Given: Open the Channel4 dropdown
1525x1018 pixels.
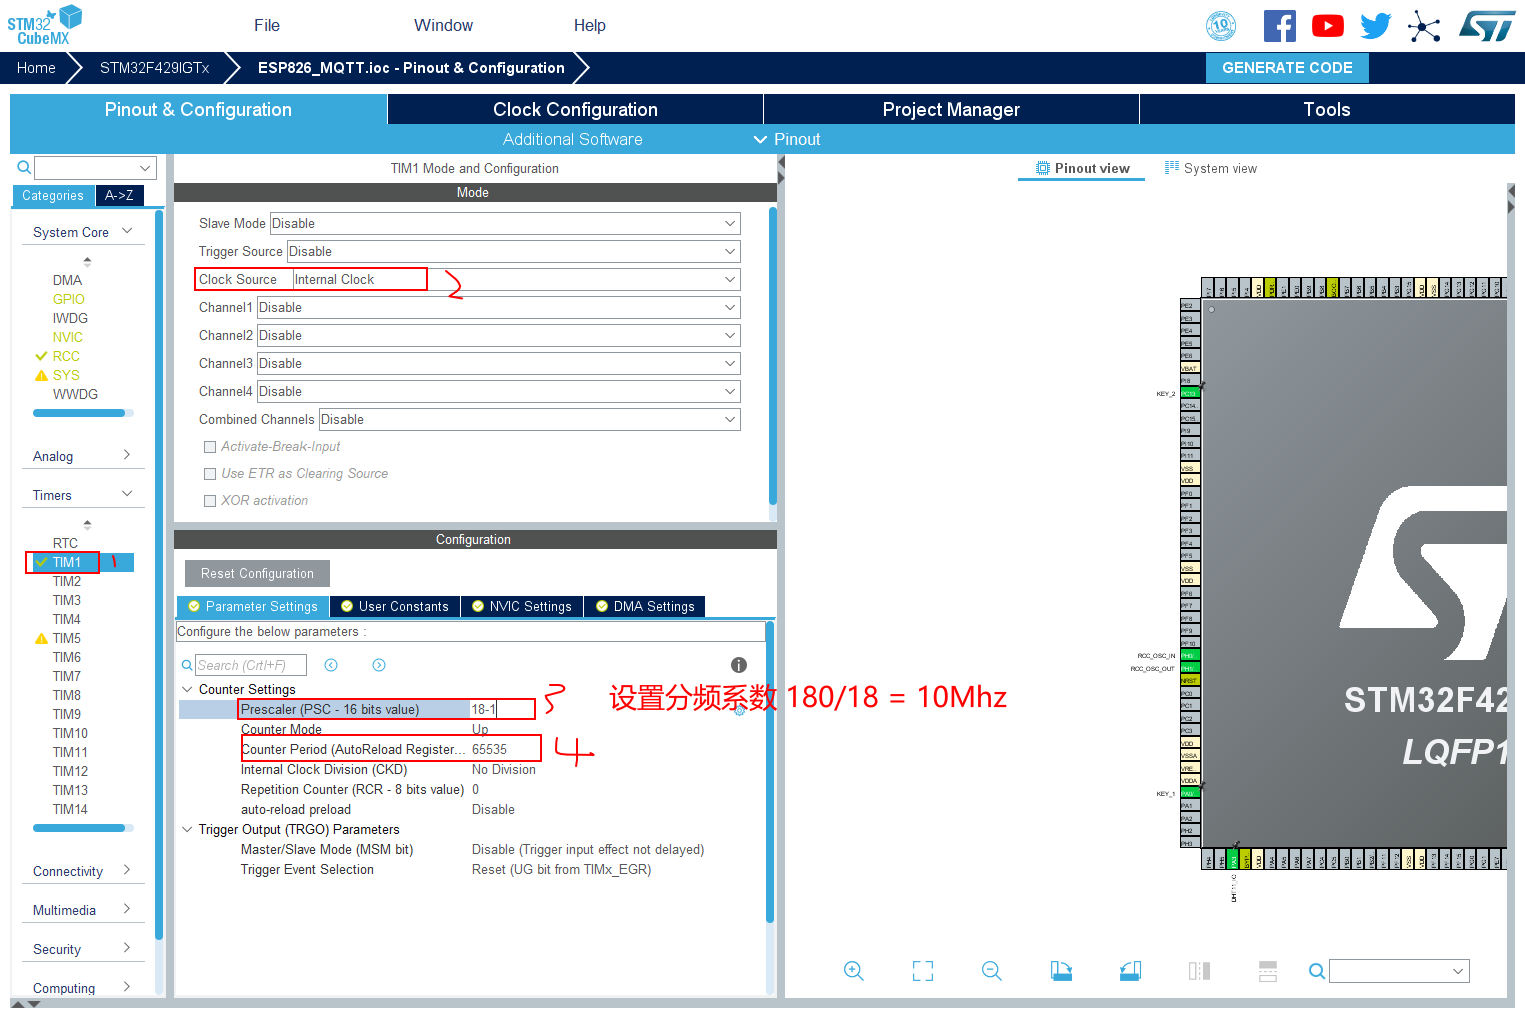Looking at the screenshot, I should (x=499, y=391).
